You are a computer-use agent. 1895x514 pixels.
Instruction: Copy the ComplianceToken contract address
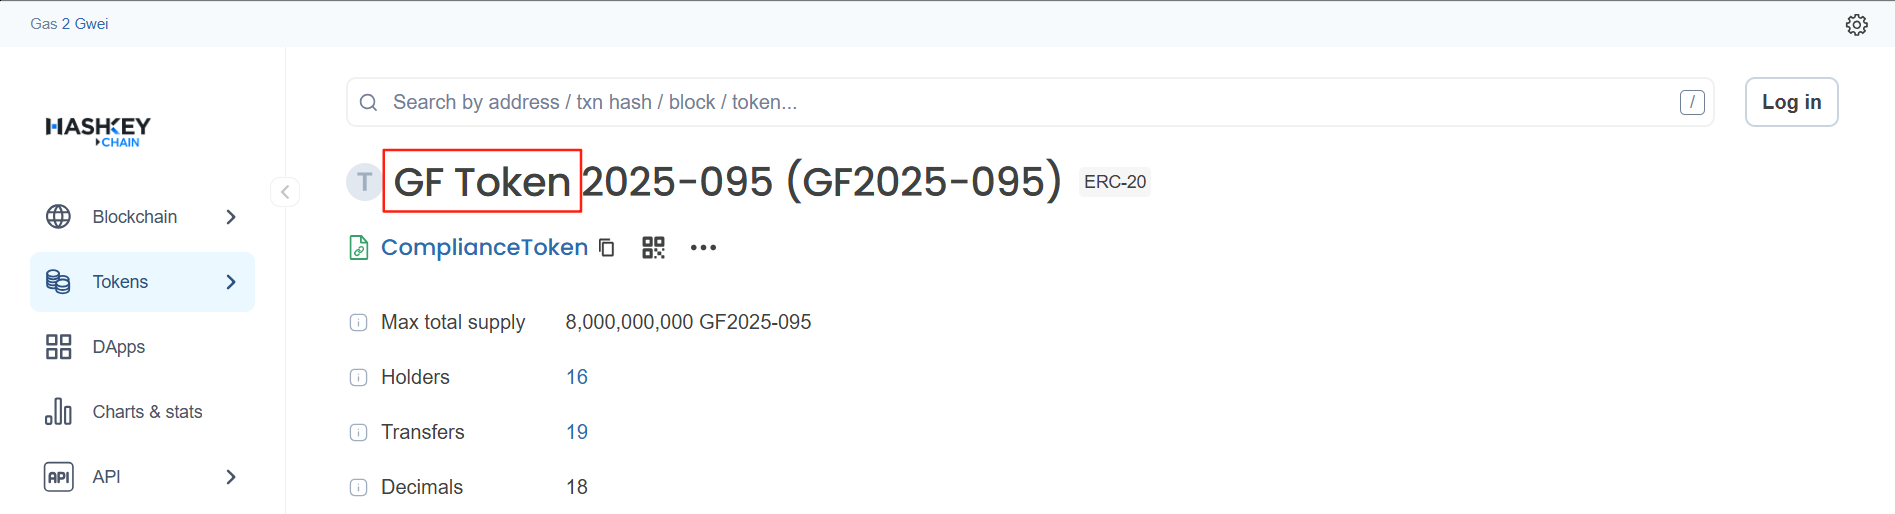tap(607, 248)
